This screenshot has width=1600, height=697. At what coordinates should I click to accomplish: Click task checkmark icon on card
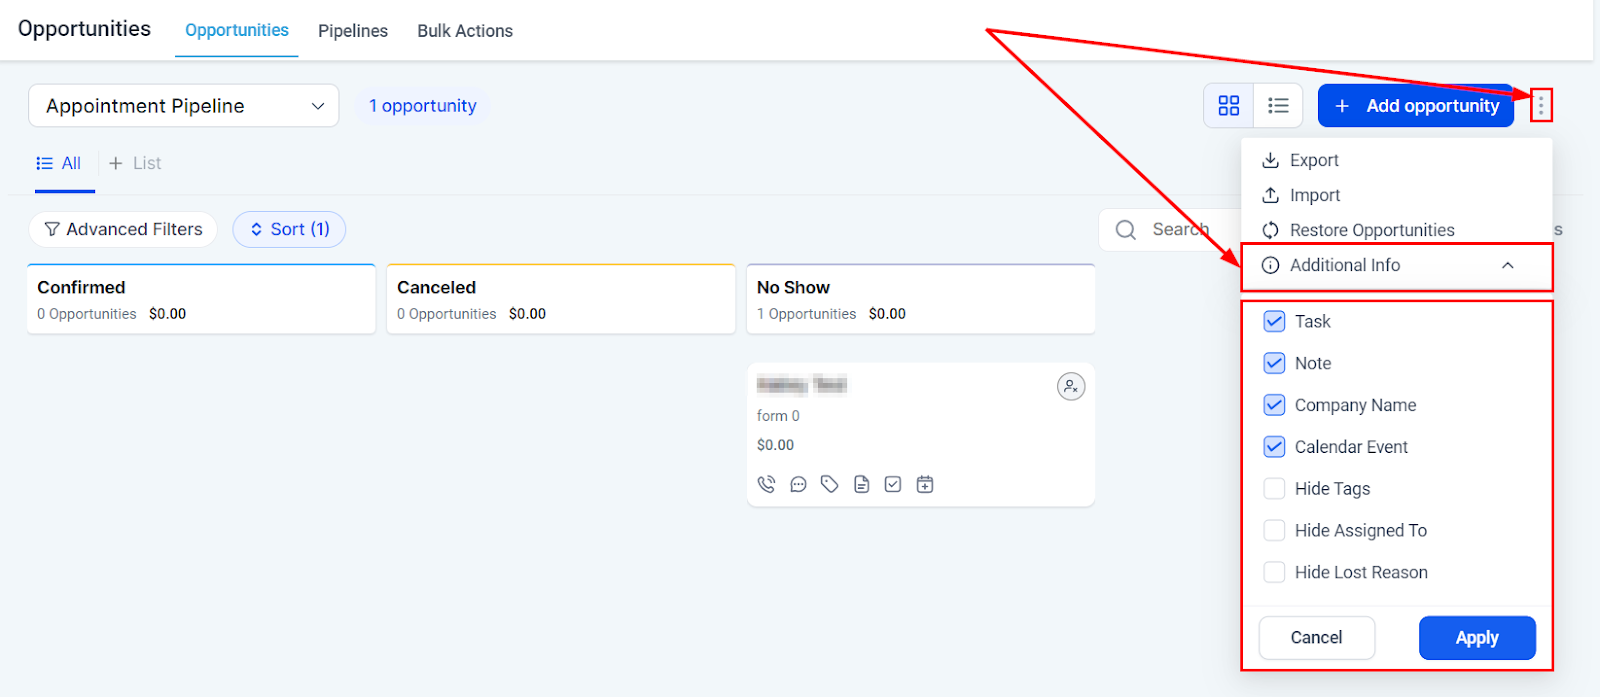(893, 484)
